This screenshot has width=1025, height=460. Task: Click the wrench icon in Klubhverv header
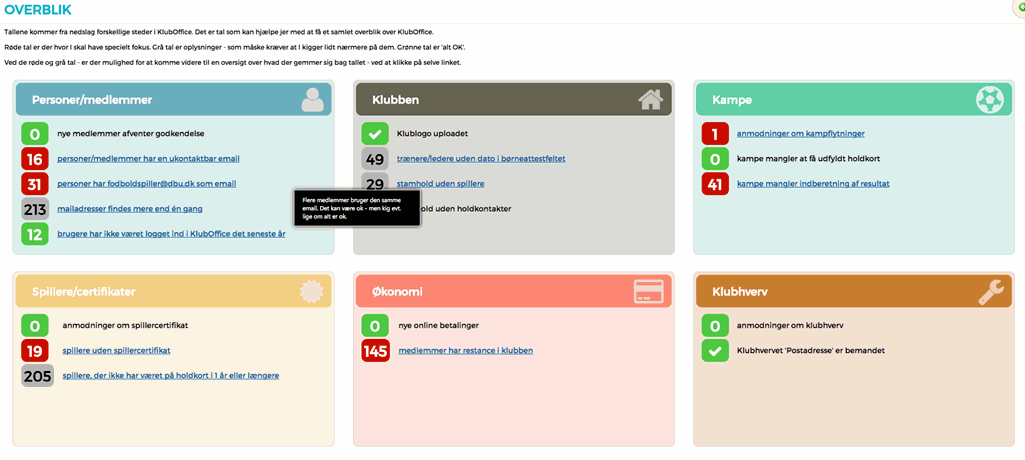tap(992, 291)
